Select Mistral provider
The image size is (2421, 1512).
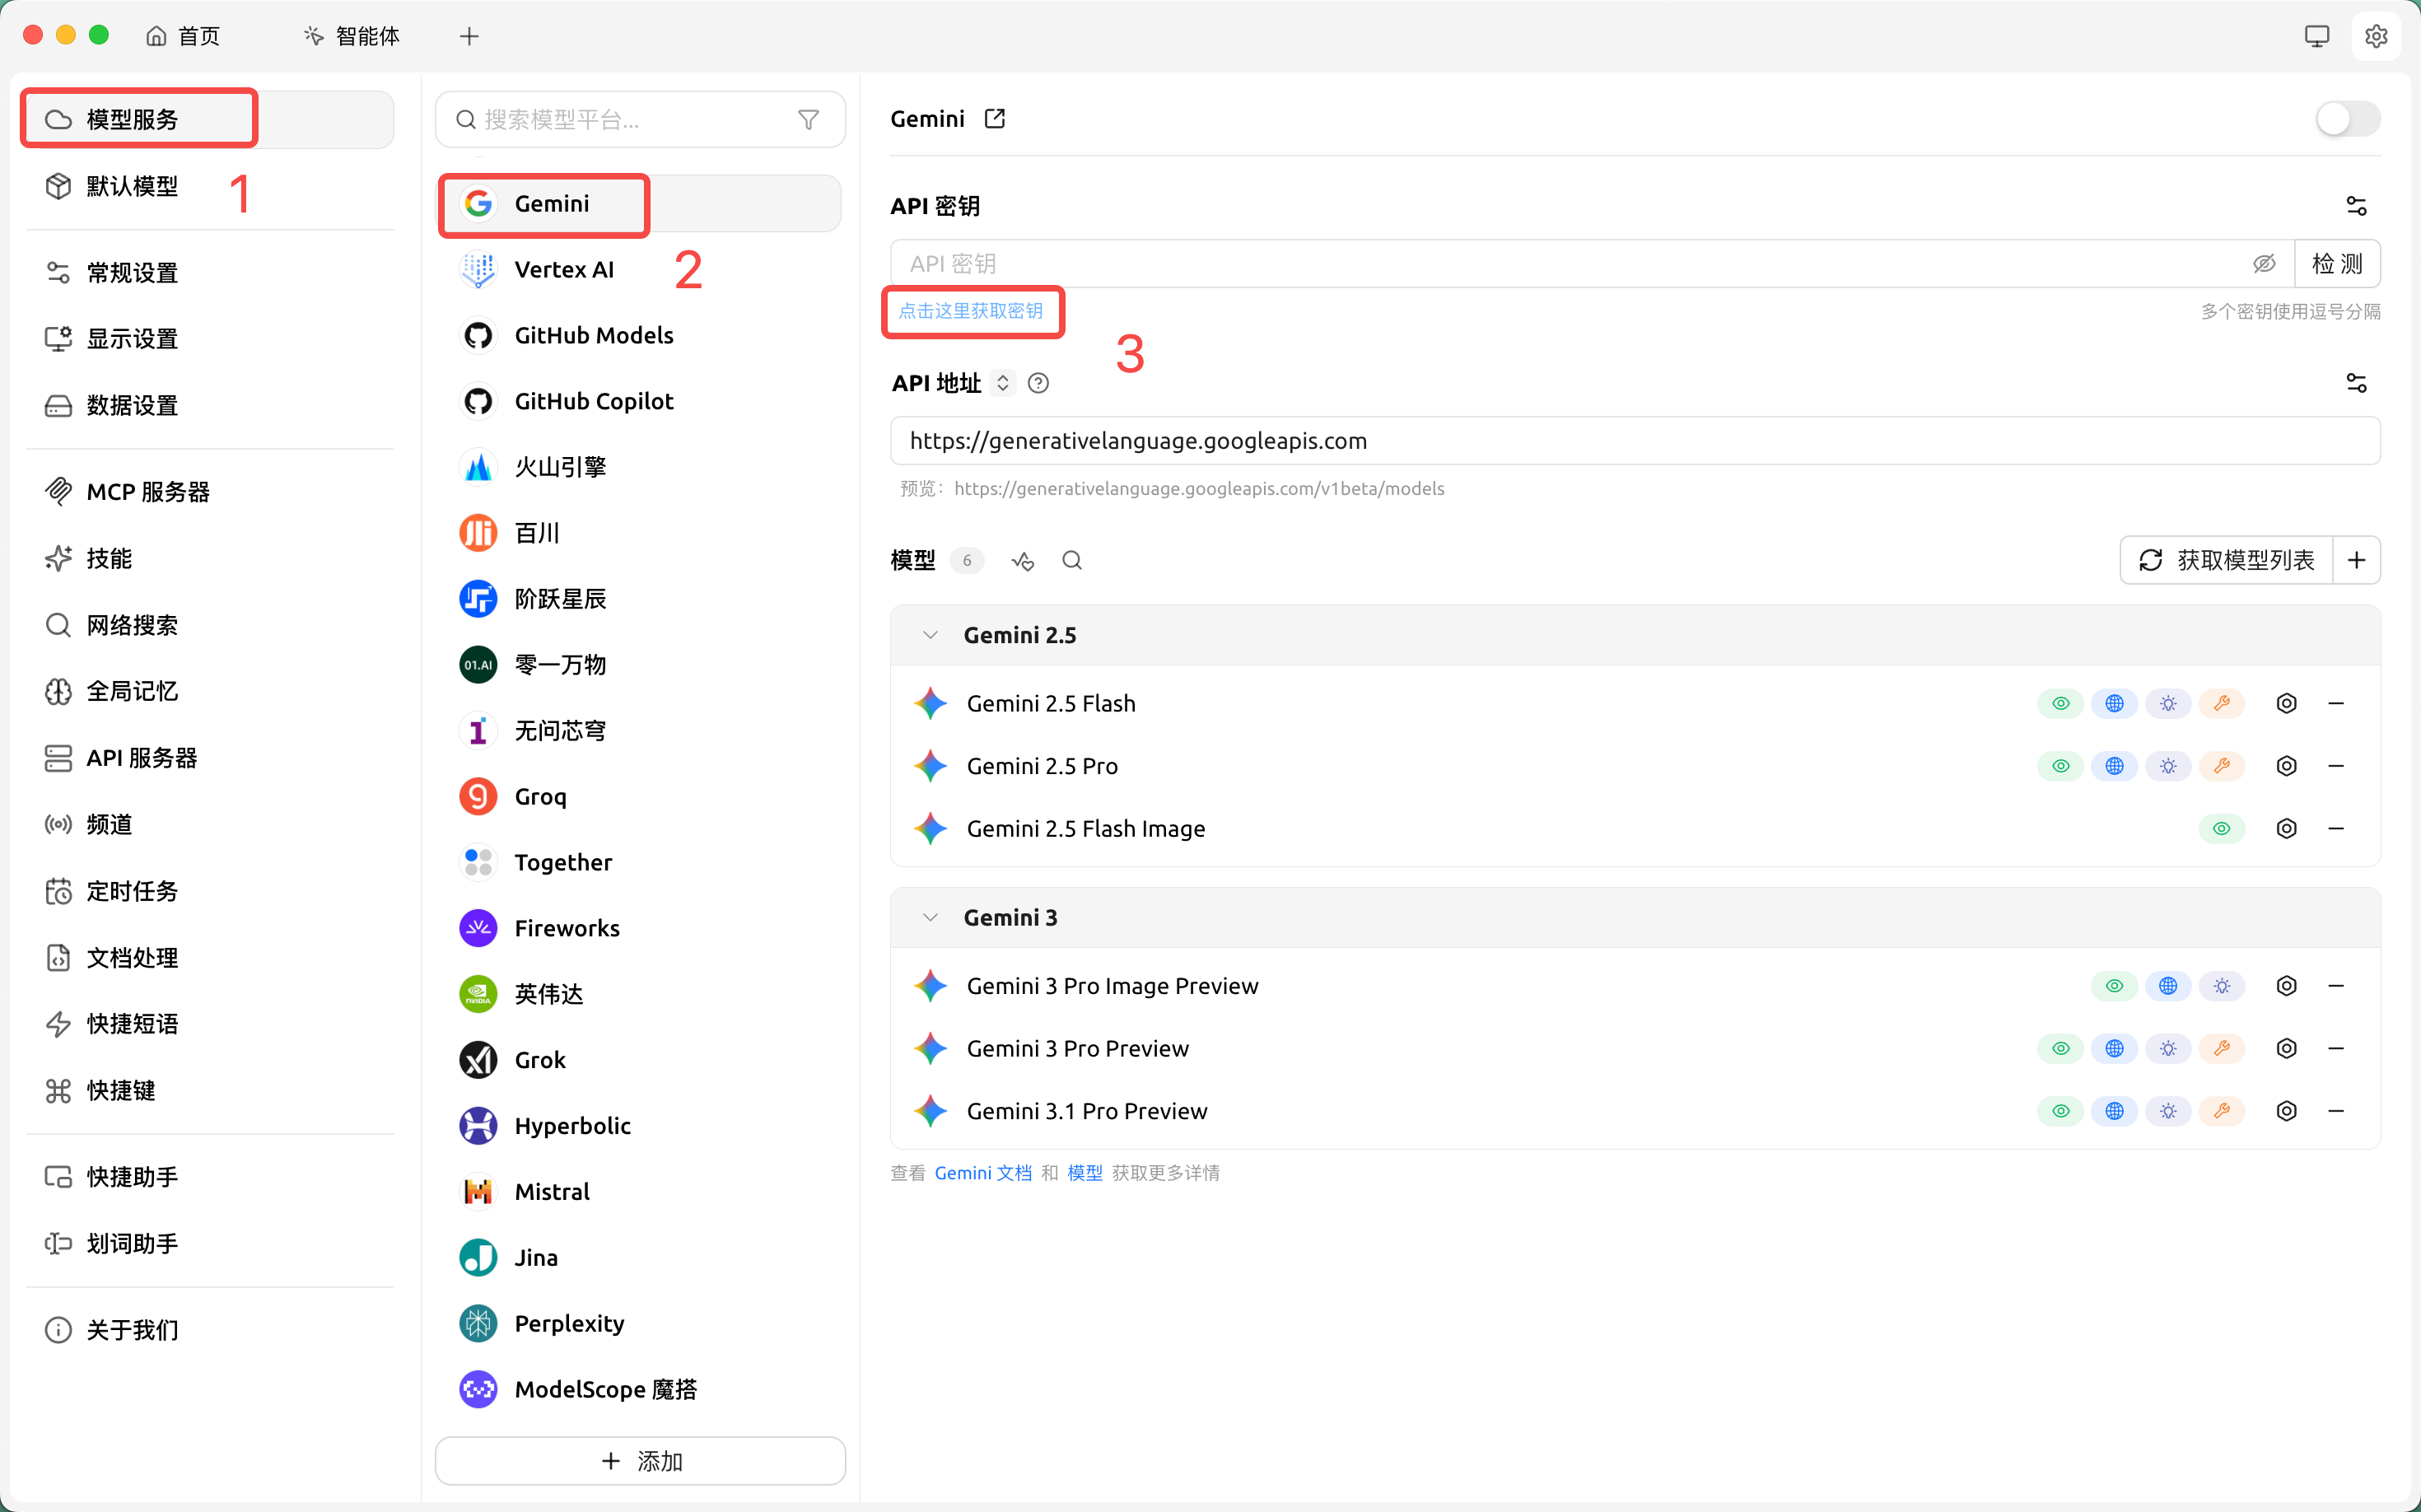(x=640, y=1192)
